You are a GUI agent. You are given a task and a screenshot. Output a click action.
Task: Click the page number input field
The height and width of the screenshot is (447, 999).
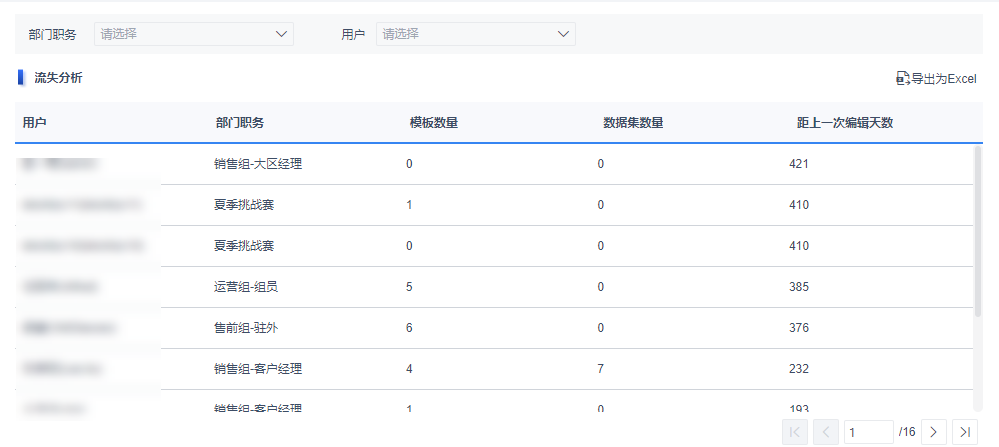click(868, 432)
